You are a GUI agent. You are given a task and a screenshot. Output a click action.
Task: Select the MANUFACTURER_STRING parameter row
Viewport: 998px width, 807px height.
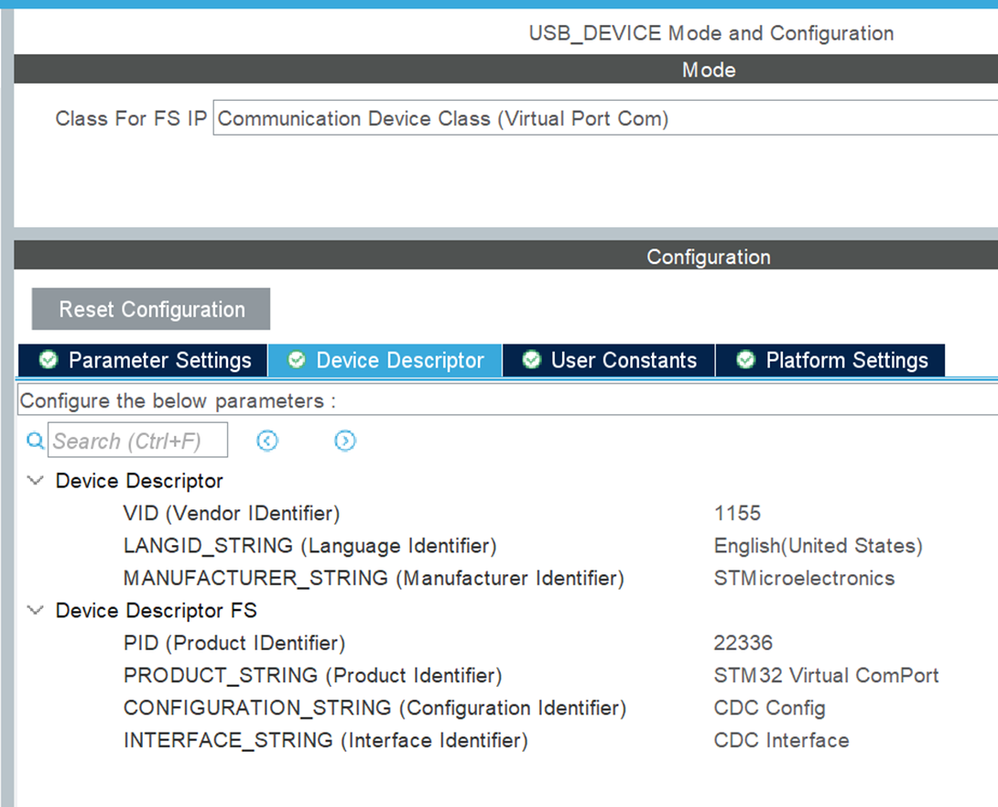[x=373, y=578]
